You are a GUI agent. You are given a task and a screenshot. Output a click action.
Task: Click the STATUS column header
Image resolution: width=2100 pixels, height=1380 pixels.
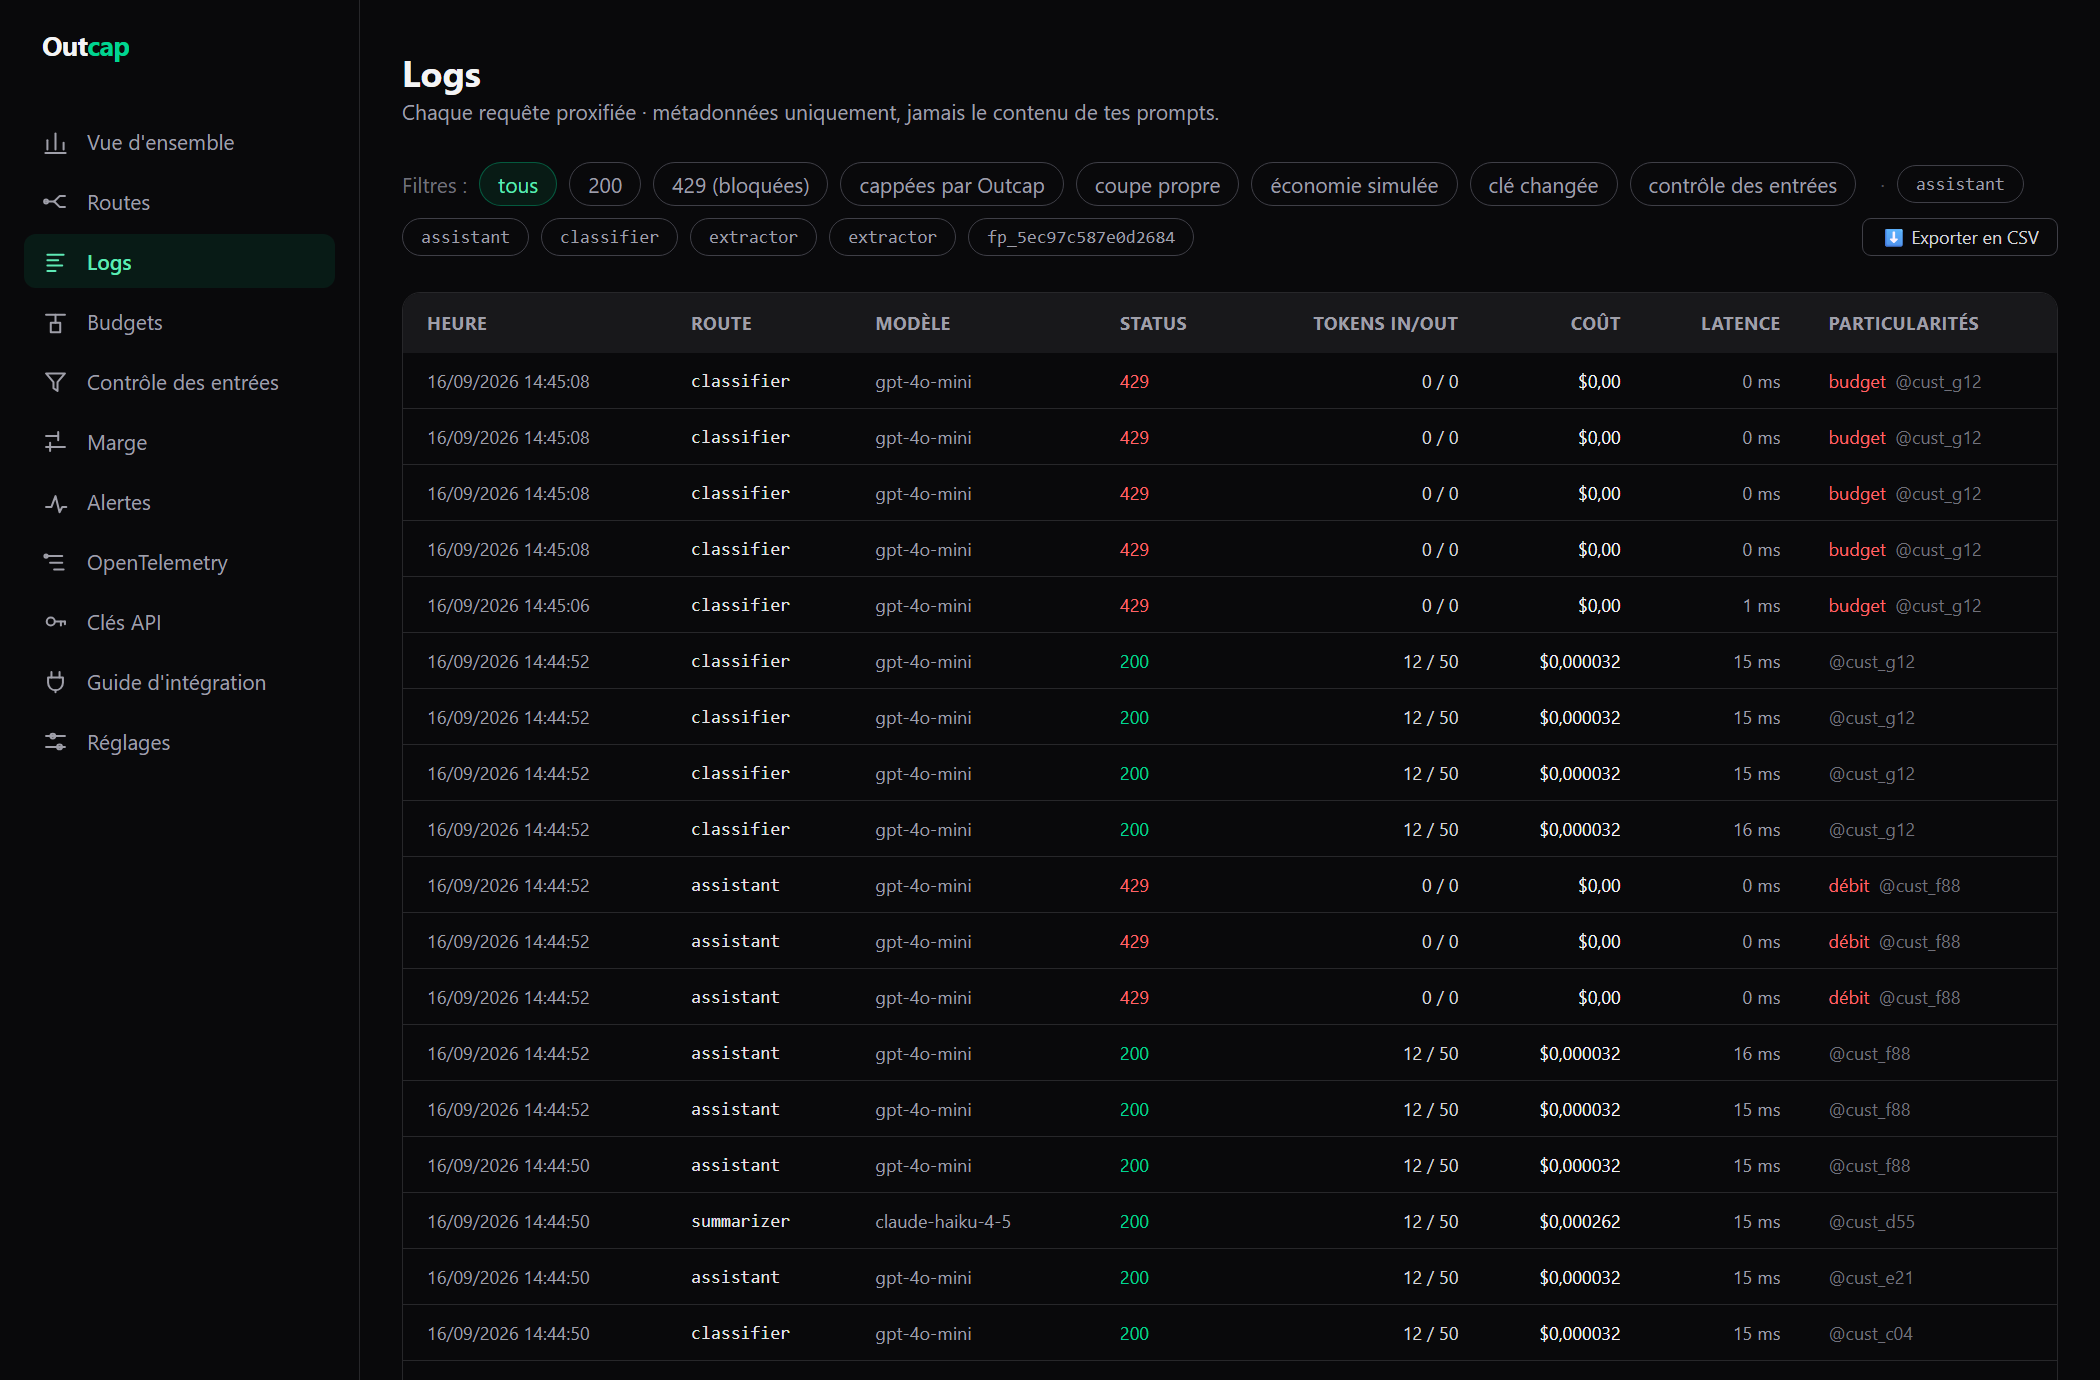click(1153, 323)
